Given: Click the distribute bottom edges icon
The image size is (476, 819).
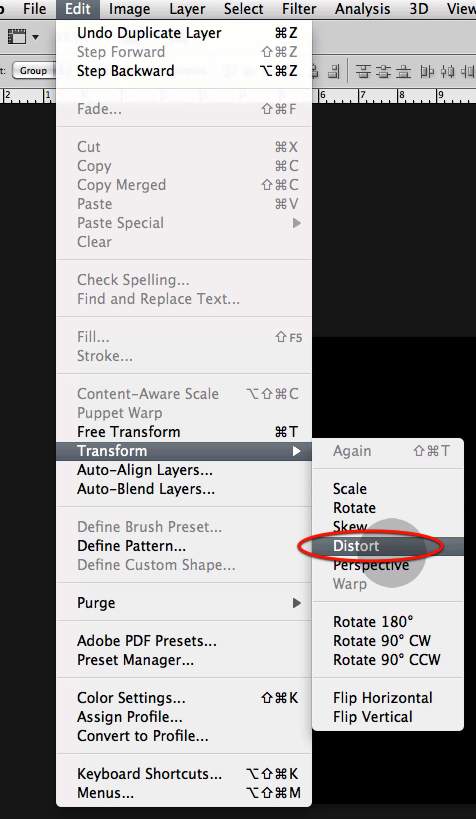Looking at the screenshot, I should tap(403, 71).
